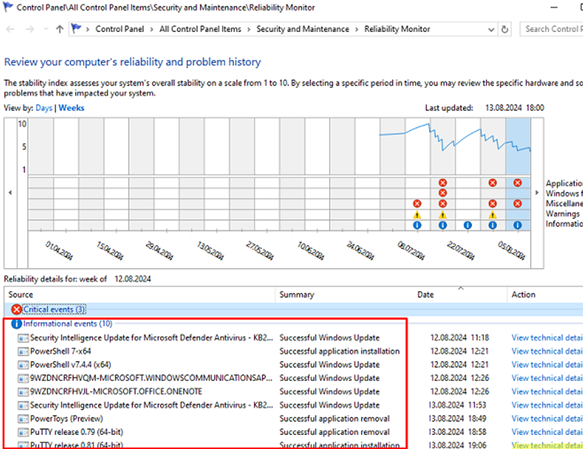
Task: Click the blue info icon beside Informational events
Action: pyautogui.click(x=16, y=324)
